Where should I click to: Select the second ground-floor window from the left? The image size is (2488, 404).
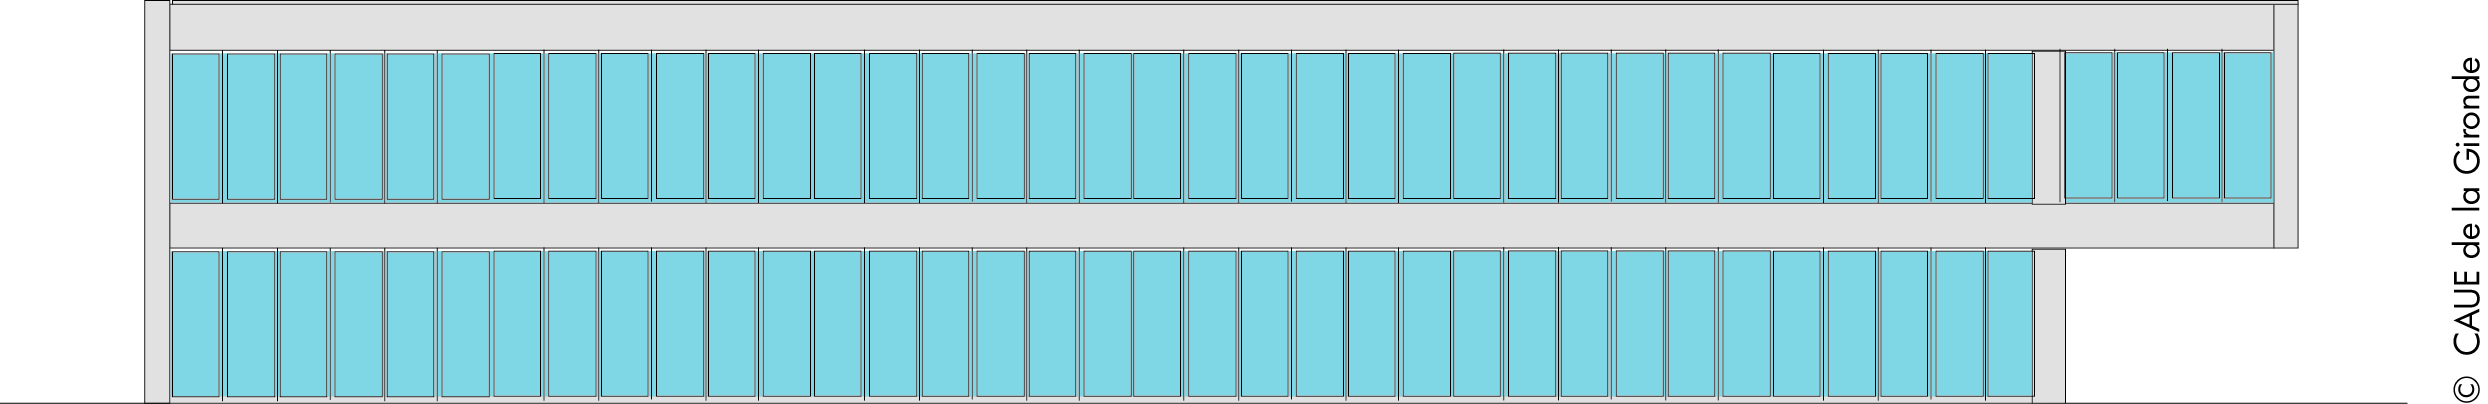click(251, 324)
